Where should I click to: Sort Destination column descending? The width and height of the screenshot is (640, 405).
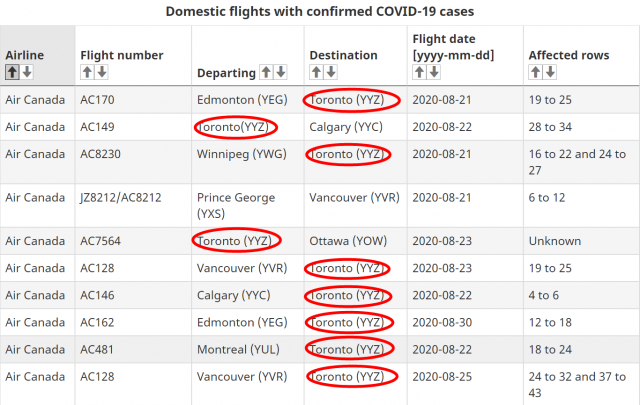[x=332, y=72]
